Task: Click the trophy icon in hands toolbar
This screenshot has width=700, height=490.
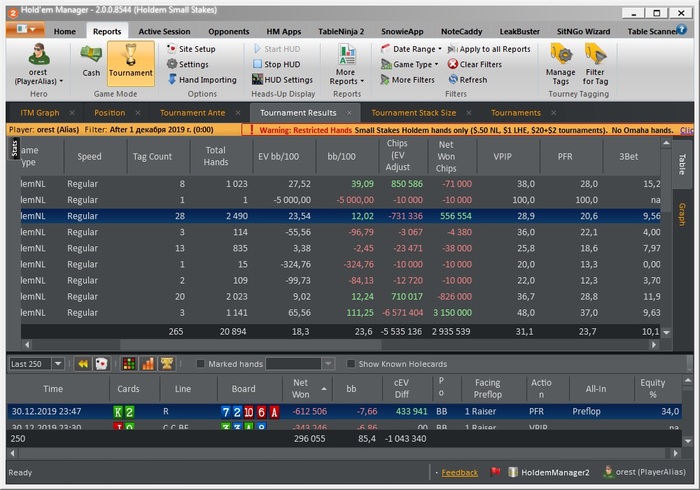Action: coord(167,364)
